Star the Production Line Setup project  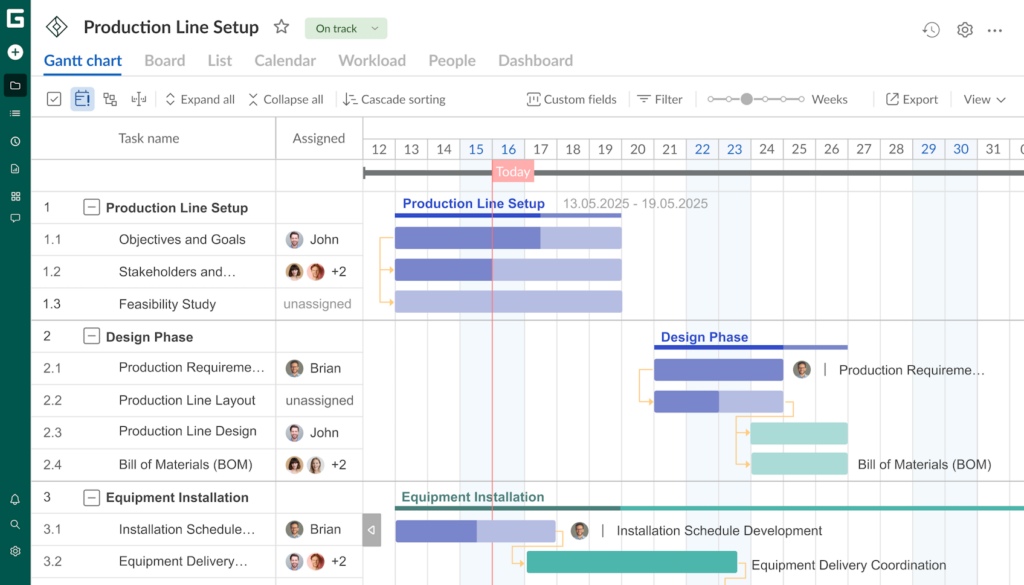[282, 28]
